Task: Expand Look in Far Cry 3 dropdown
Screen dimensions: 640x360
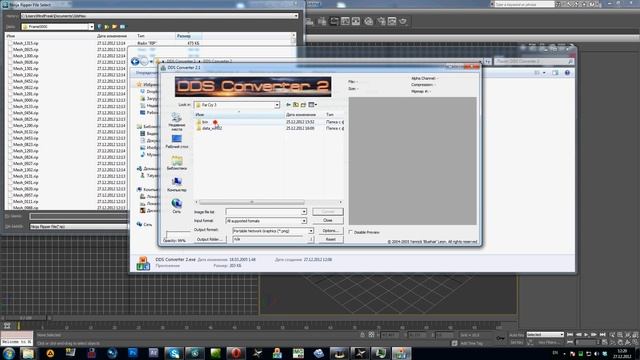Action: click(277, 105)
